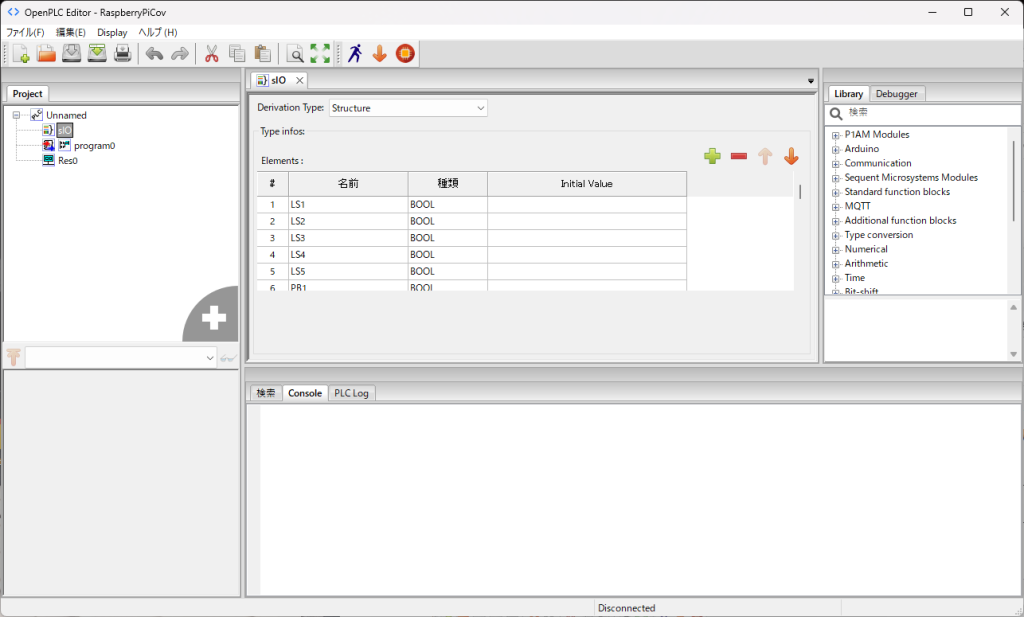This screenshot has width=1024, height=617.
Task: Switch to the PLC Log tab
Action: point(351,393)
